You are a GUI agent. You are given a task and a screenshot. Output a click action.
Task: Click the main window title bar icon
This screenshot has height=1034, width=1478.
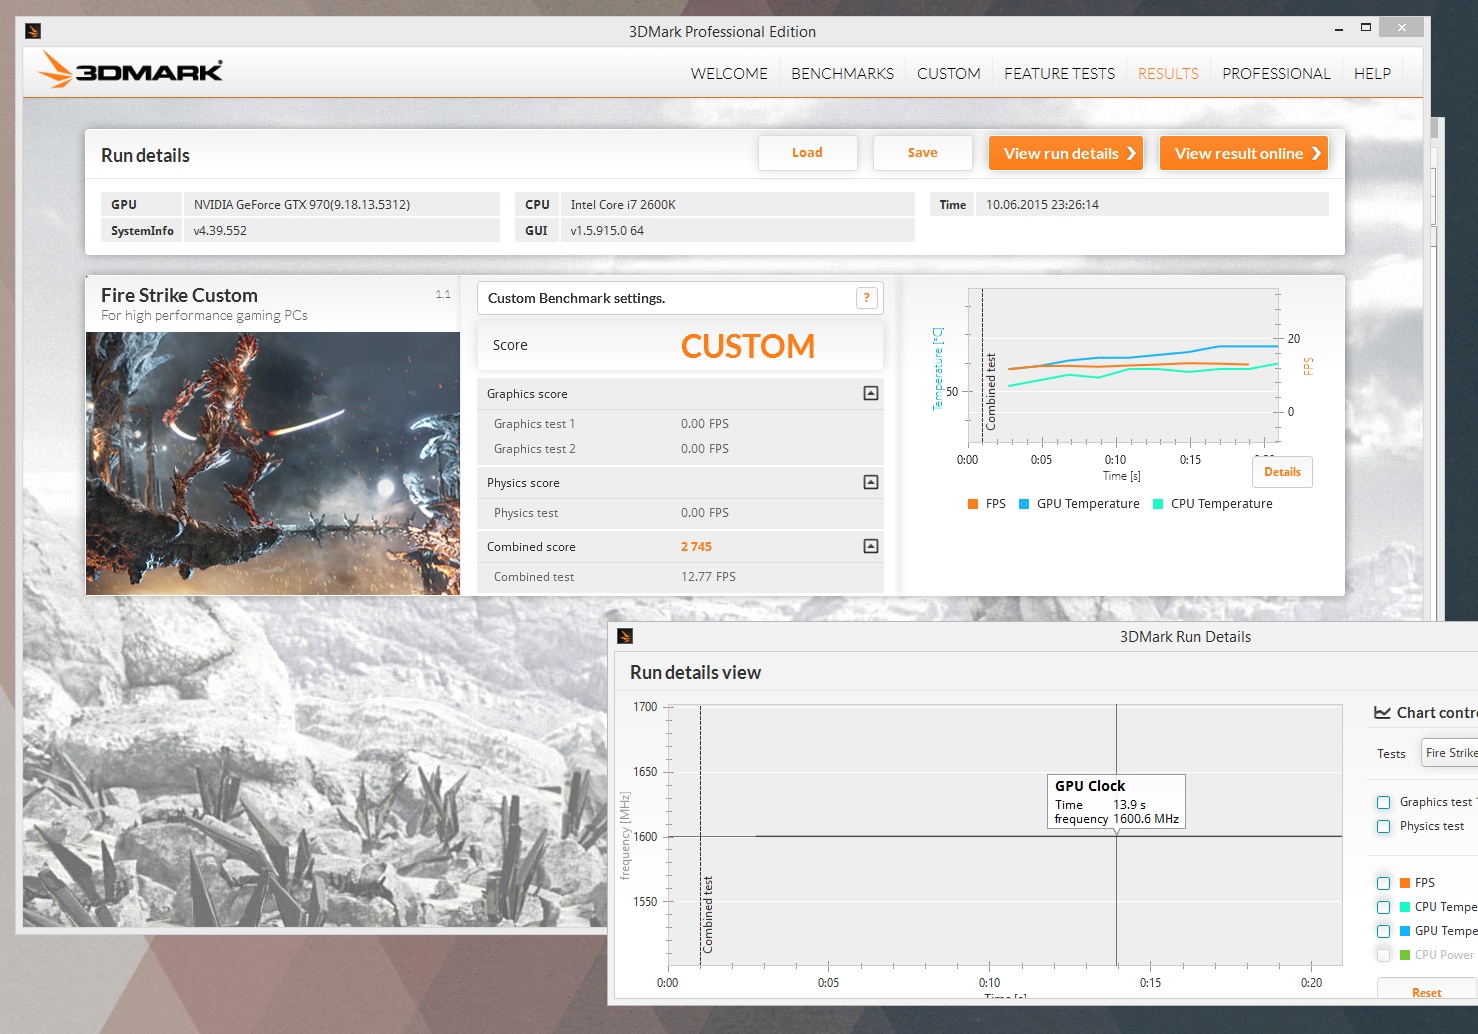click(33, 31)
